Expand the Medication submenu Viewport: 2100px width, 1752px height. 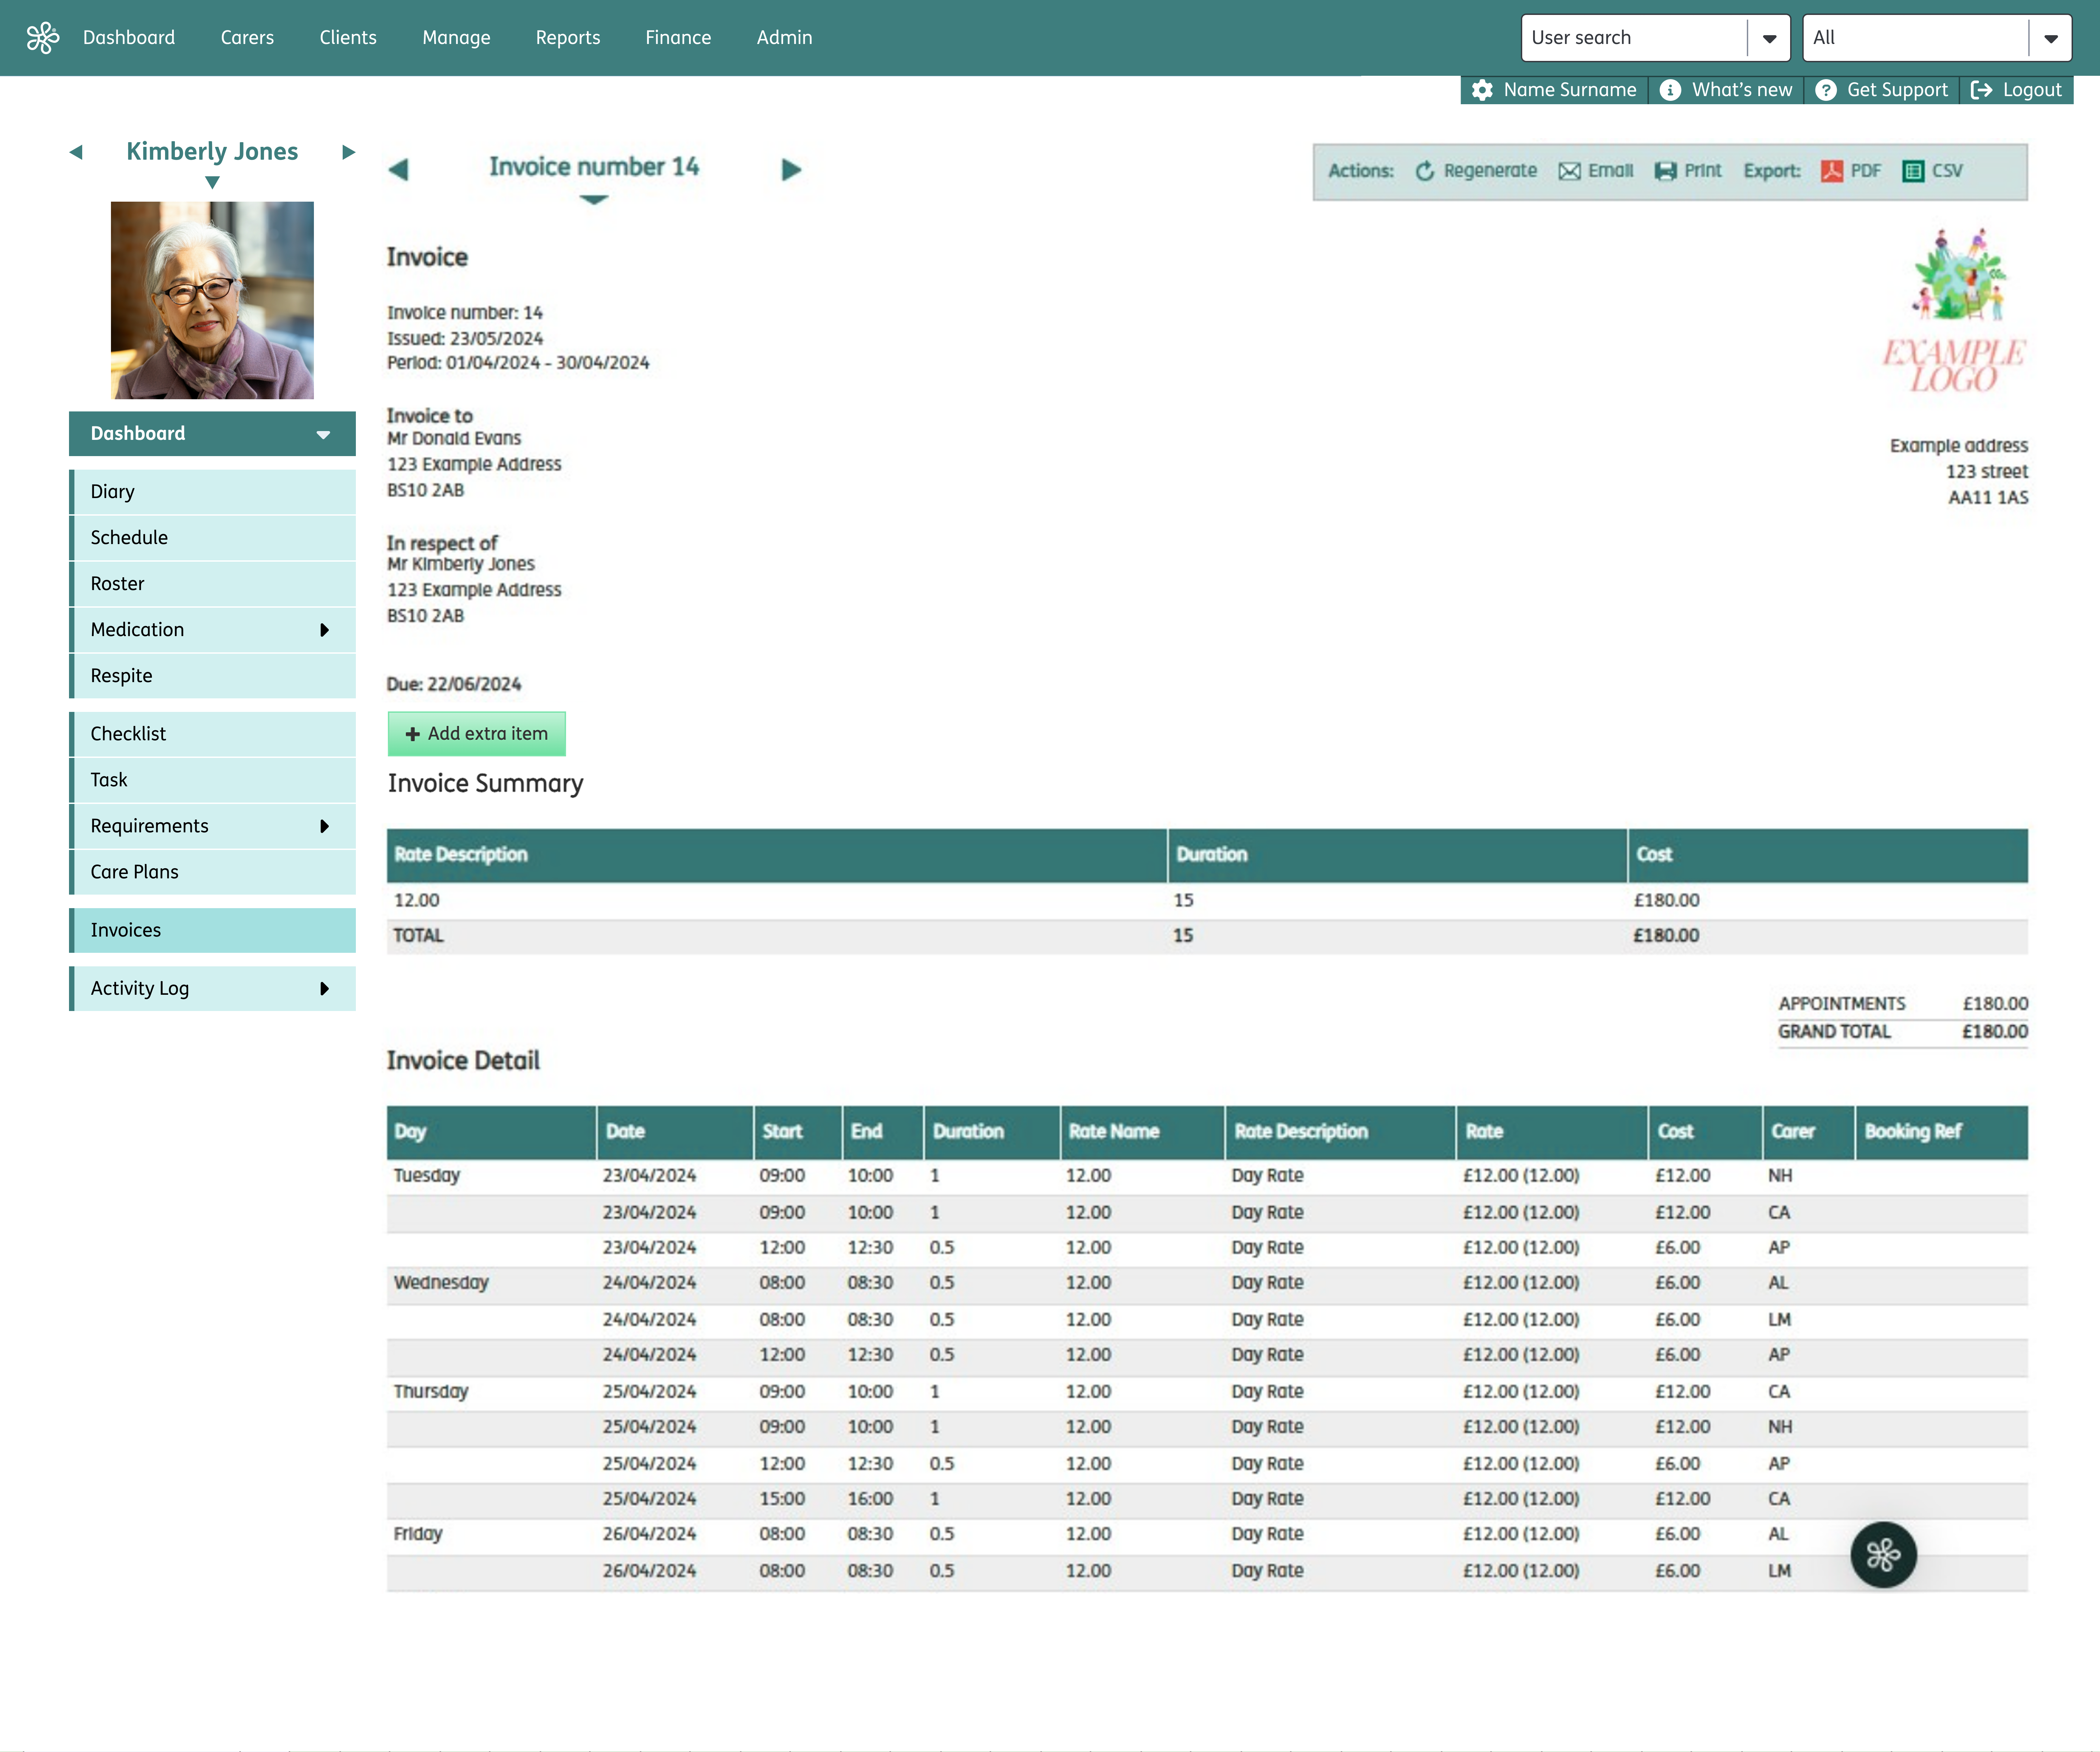pos(324,630)
